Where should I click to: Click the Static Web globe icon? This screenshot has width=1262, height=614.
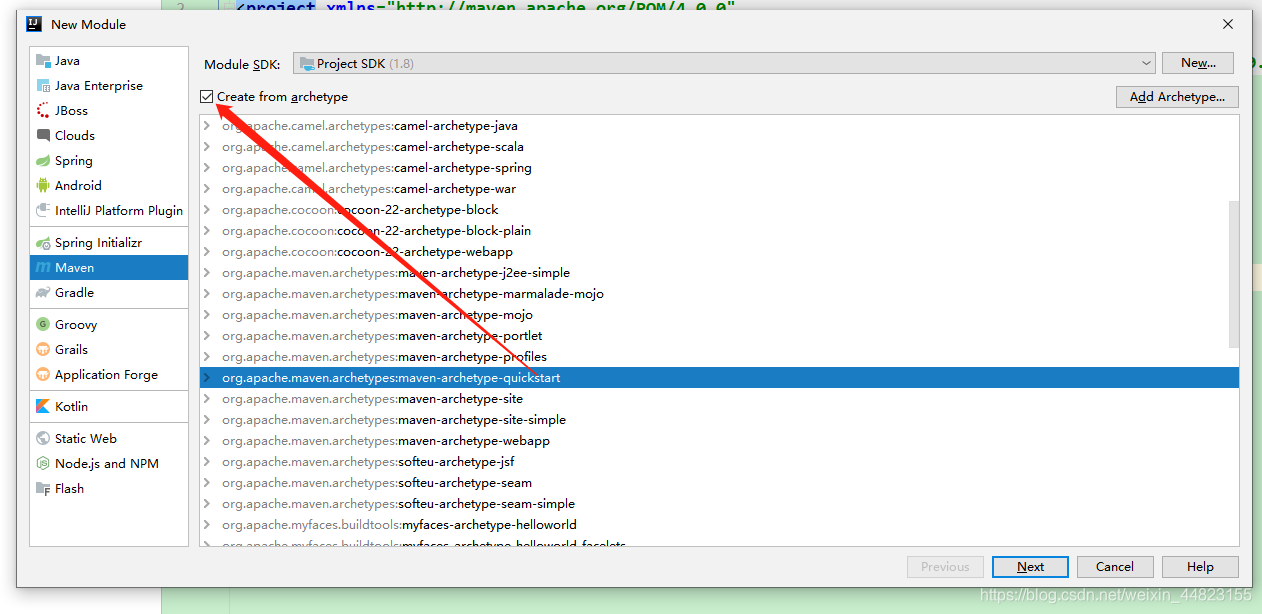point(43,438)
